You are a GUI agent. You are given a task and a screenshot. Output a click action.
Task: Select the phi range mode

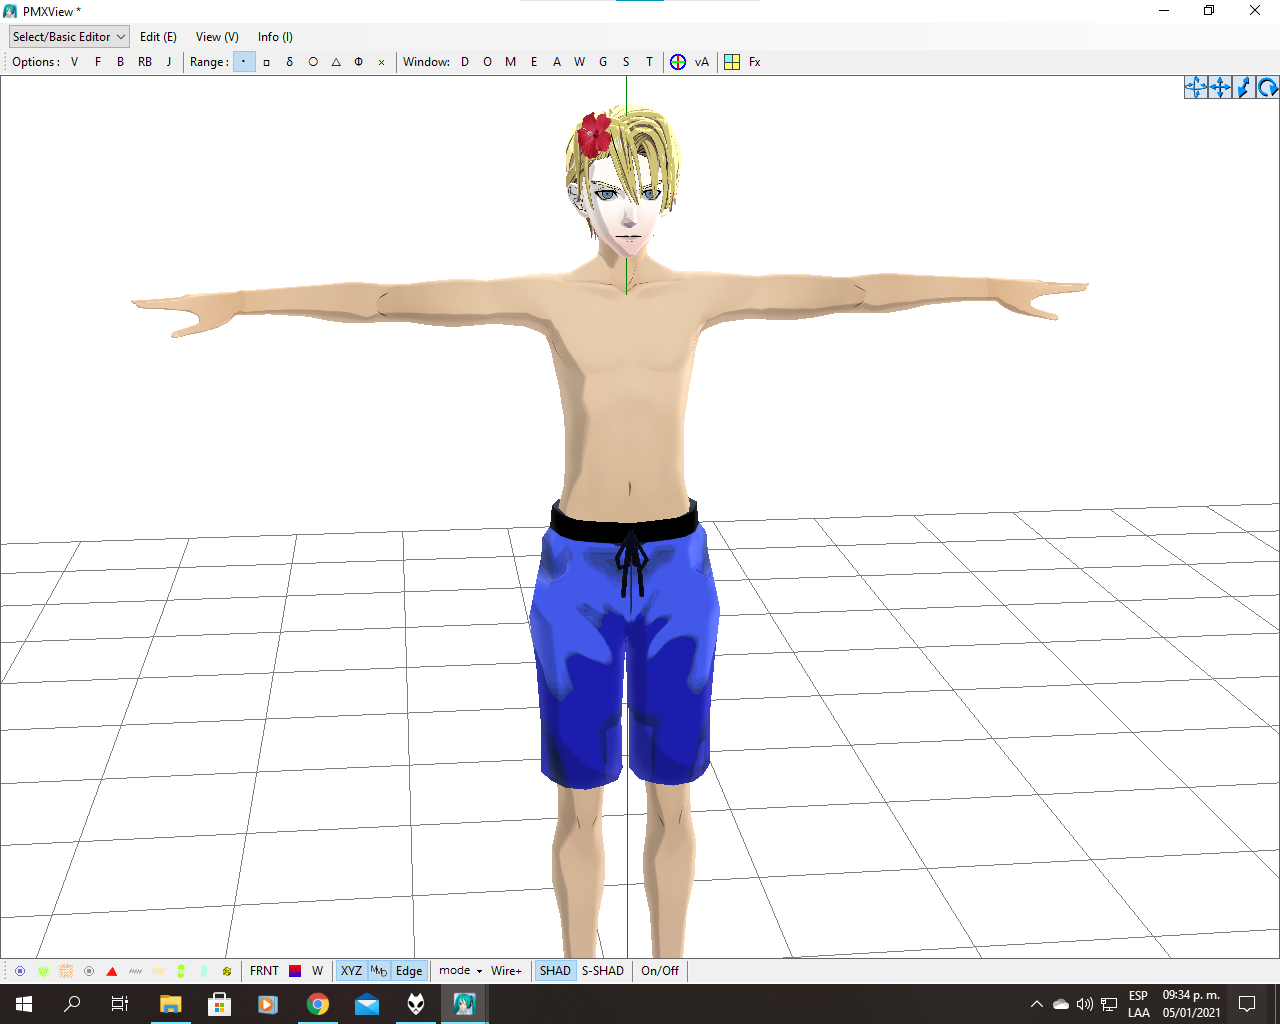359,62
